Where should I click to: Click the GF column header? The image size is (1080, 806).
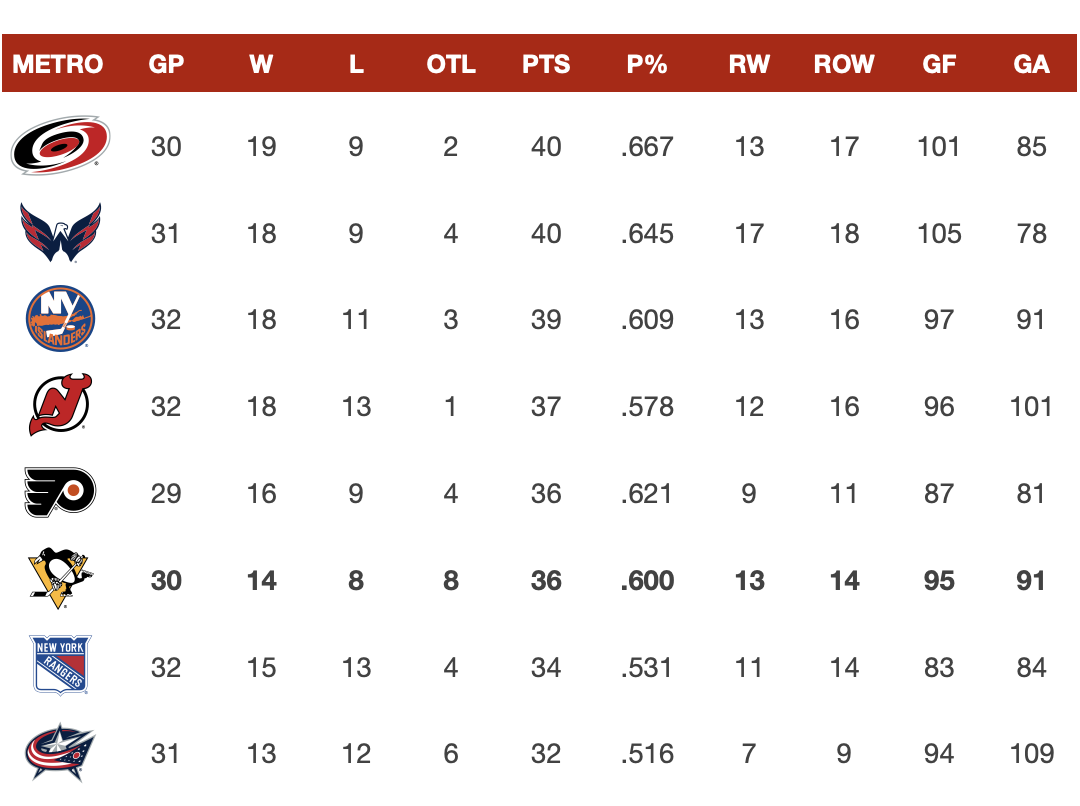point(939,64)
